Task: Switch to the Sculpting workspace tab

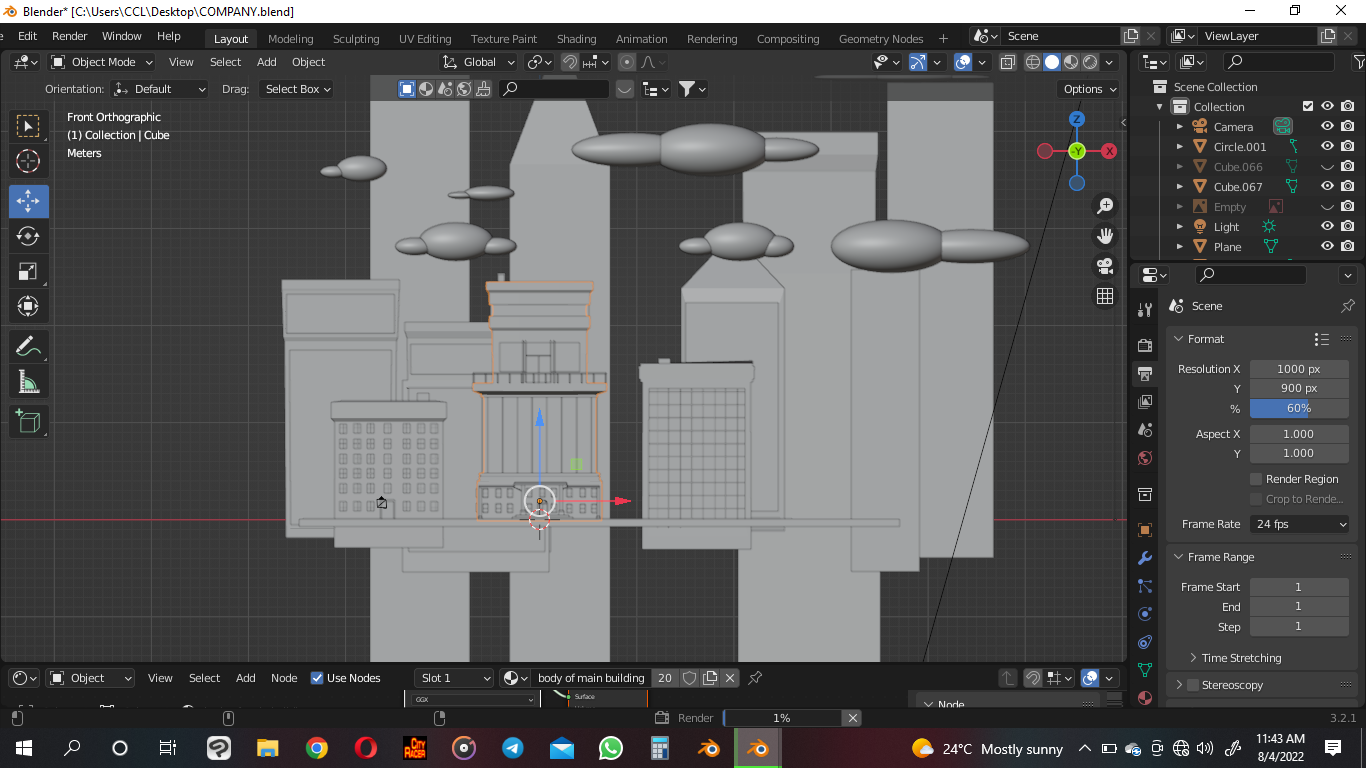Action: coord(356,39)
